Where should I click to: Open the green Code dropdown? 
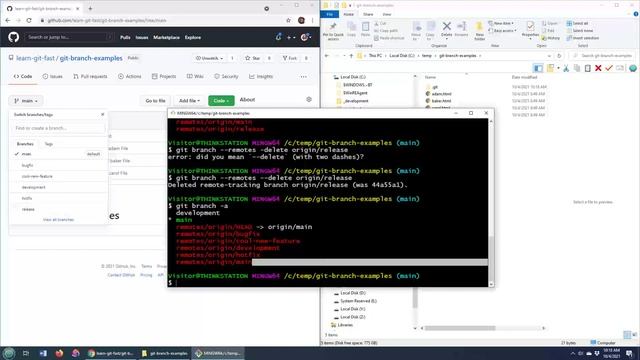[x=221, y=100]
